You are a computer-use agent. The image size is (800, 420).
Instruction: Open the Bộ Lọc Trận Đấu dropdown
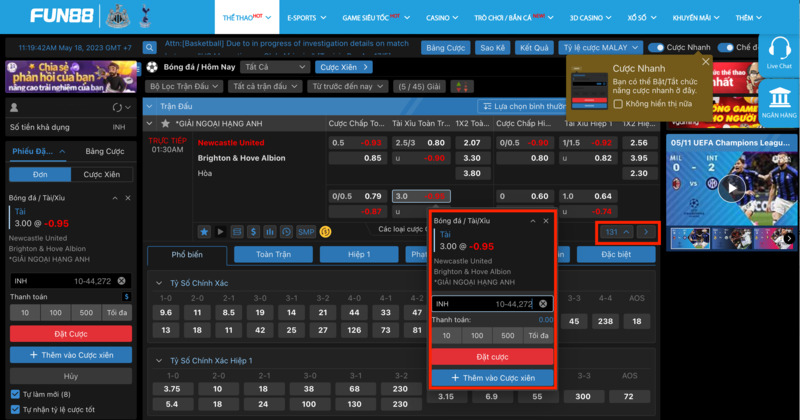(185, 87)
